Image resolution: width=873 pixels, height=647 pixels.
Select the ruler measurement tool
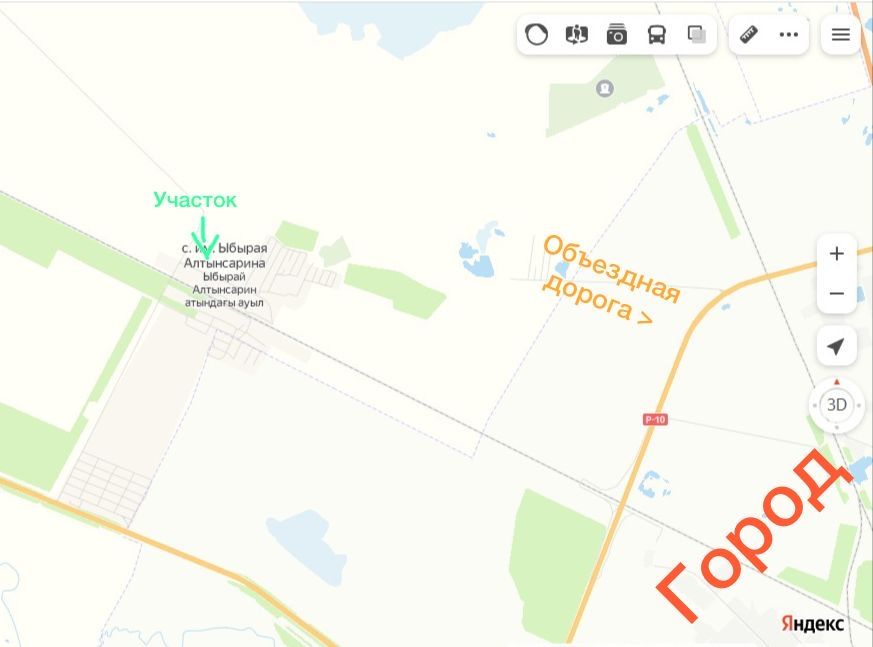click(749, 35)
